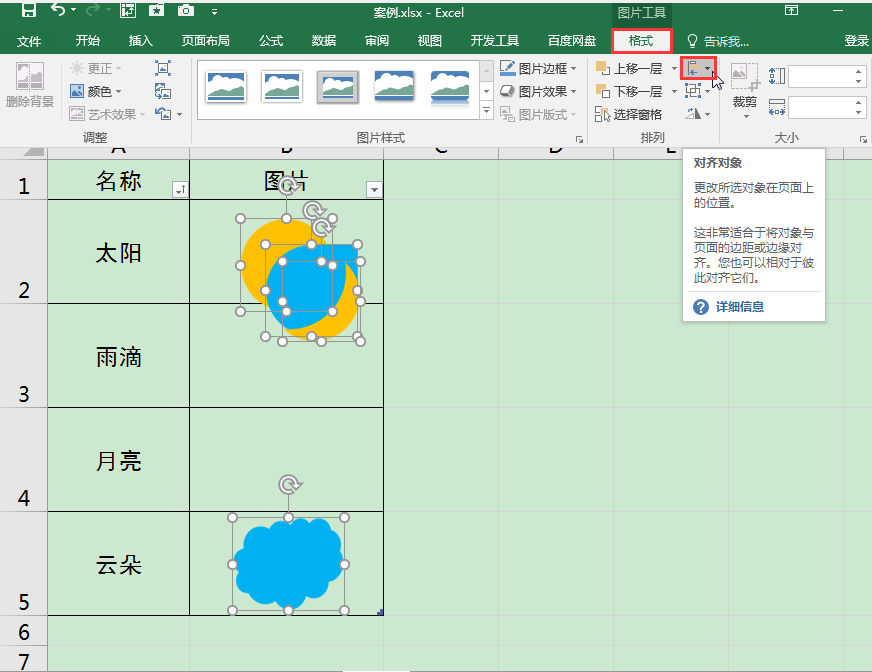The image size is (872, 672).
Task: Select row header 3
Action: coord(23,356)
